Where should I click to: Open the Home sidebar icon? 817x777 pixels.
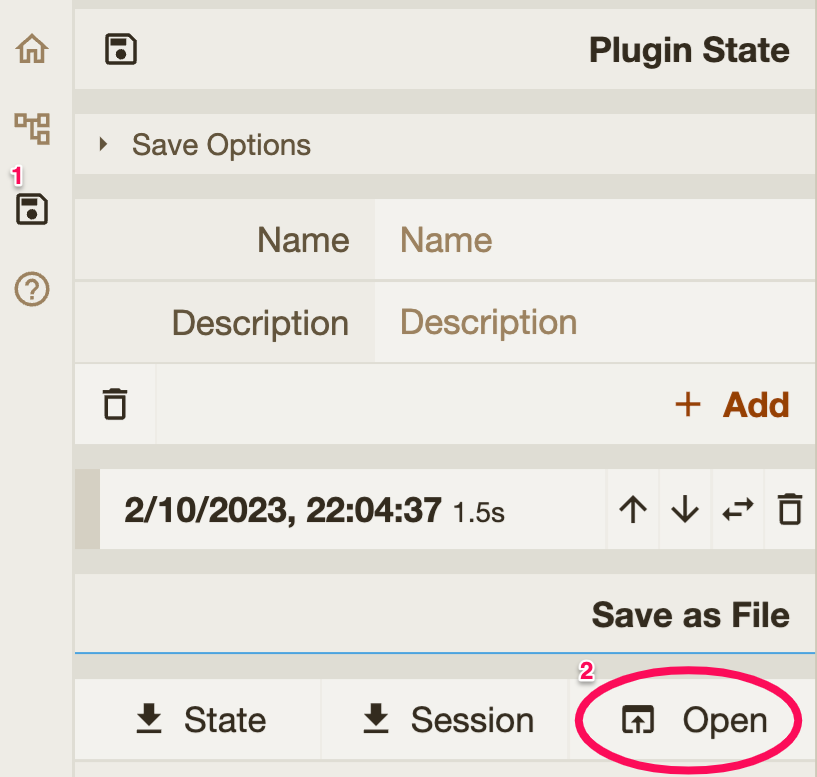[32, 49]
